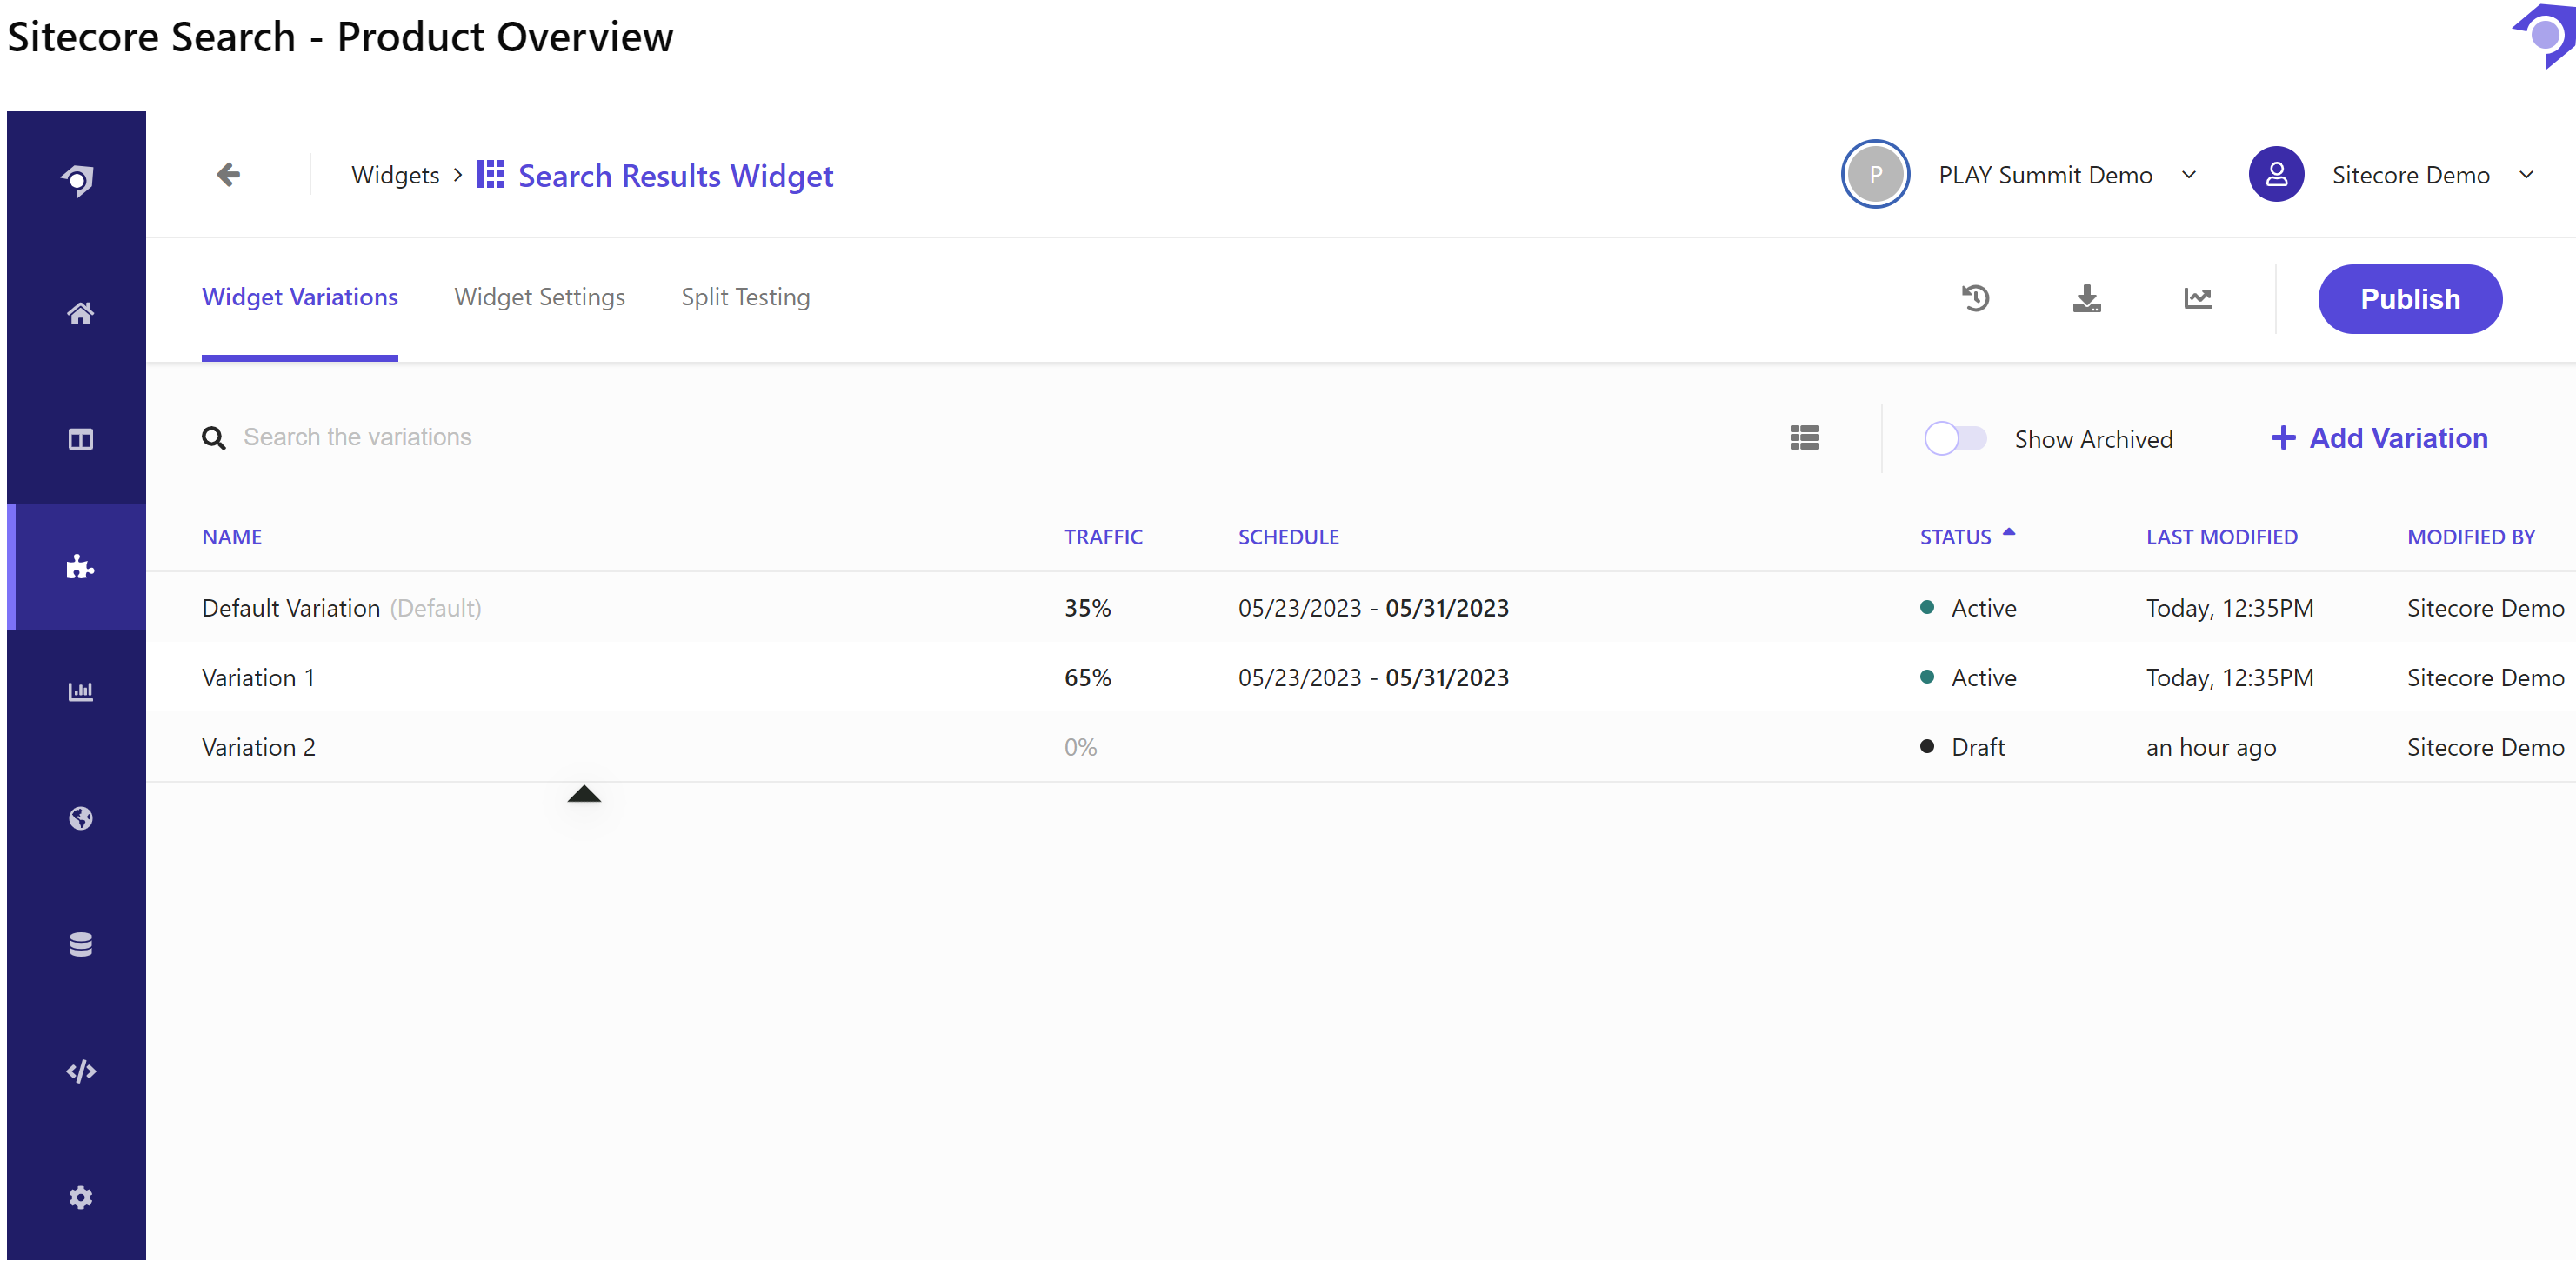Viewport: 2576px width, 1261px height.
Task: Select the widgets puzzle piece icon
Action: click(x=80, y=567)
